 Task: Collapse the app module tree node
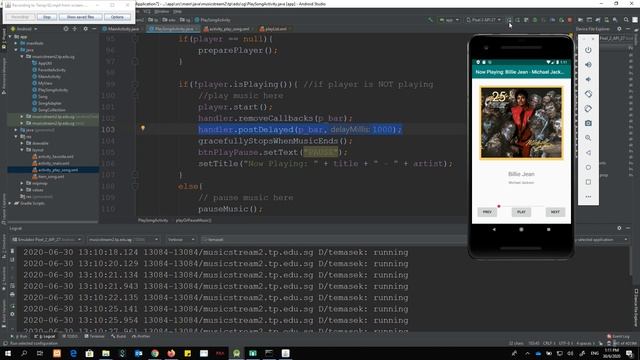pos(10,36)
